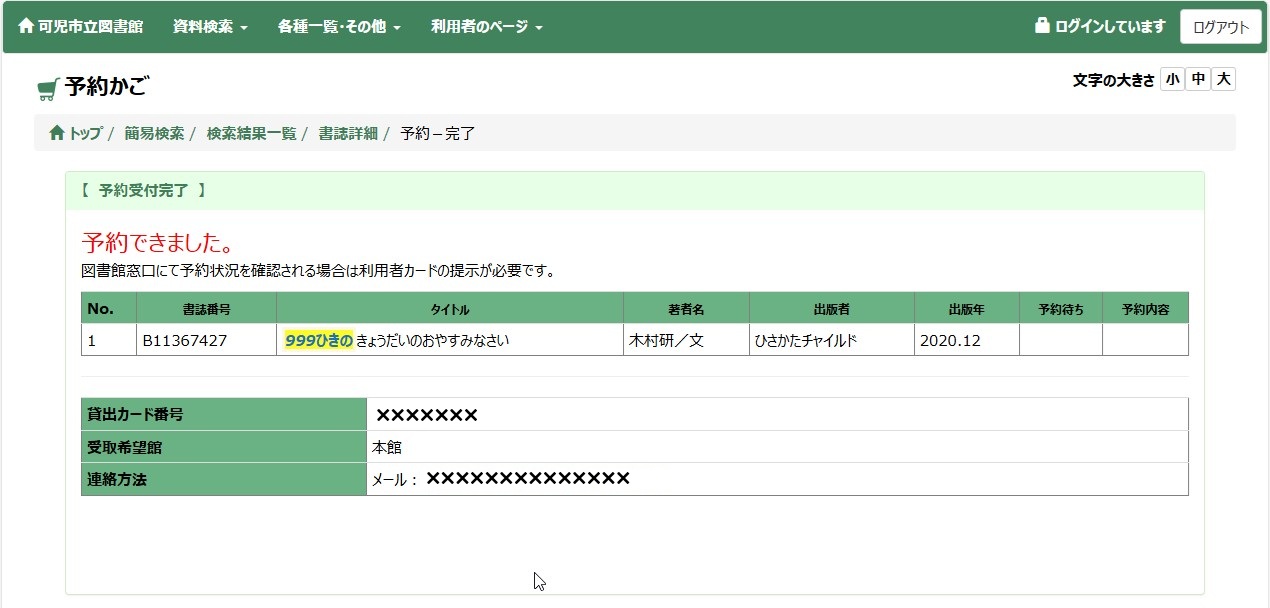Click the 可児市立図書館 site title
Screen dimensions: 1270x608
pyautogui.click(x=90, y=27)
